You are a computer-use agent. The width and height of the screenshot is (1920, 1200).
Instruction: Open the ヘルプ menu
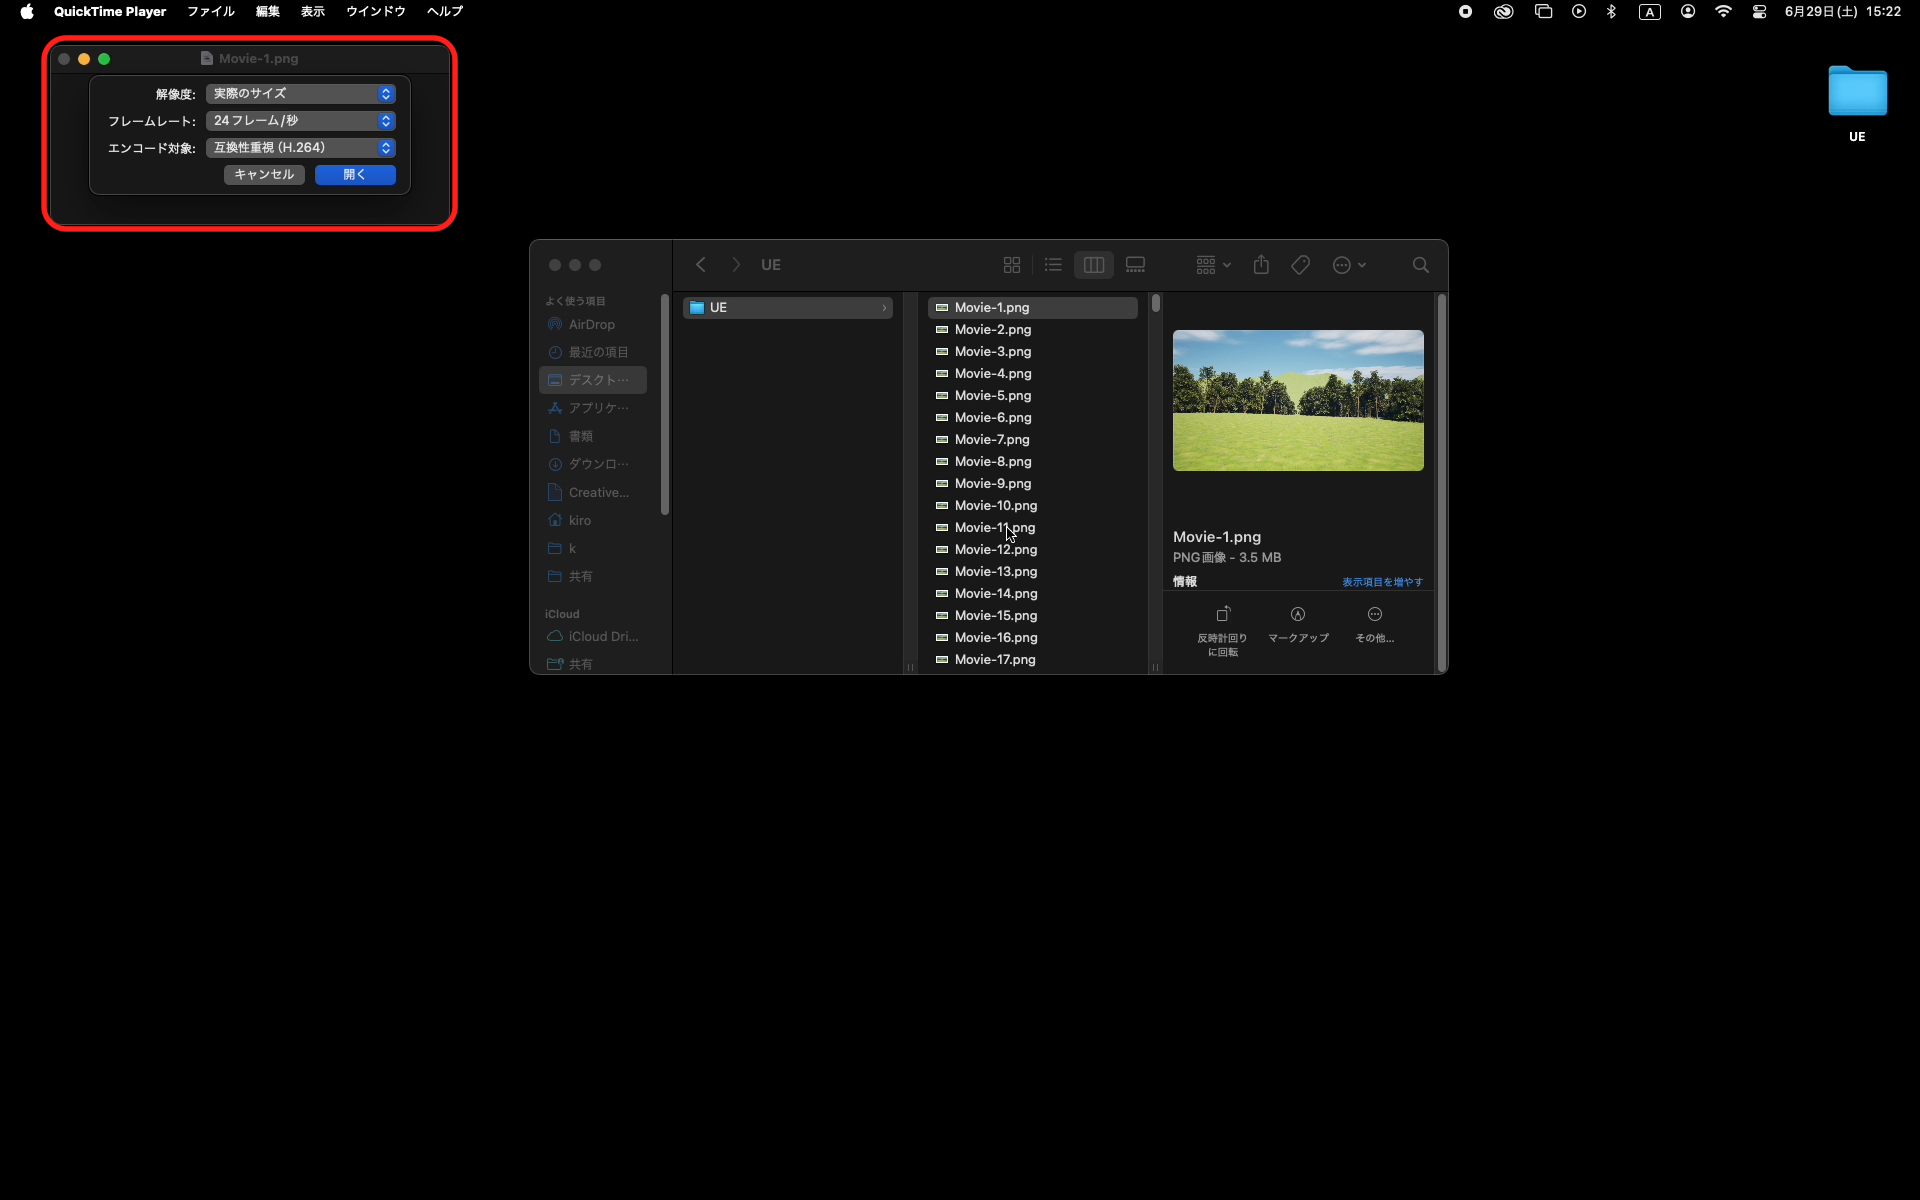point(445,12)
